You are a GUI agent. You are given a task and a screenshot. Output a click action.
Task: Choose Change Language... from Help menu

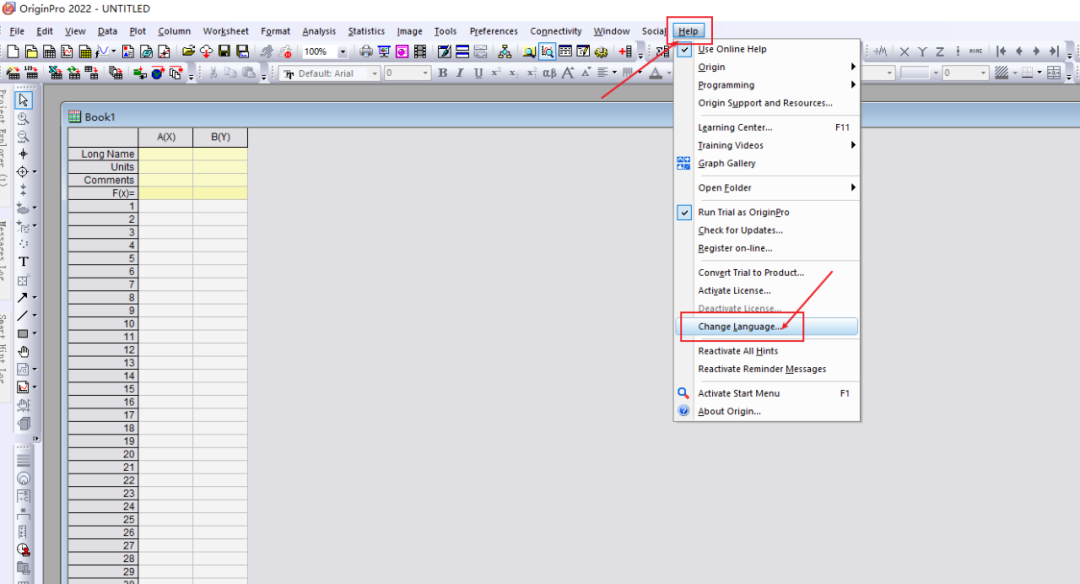pyautogui.click(x=767, y=326)
